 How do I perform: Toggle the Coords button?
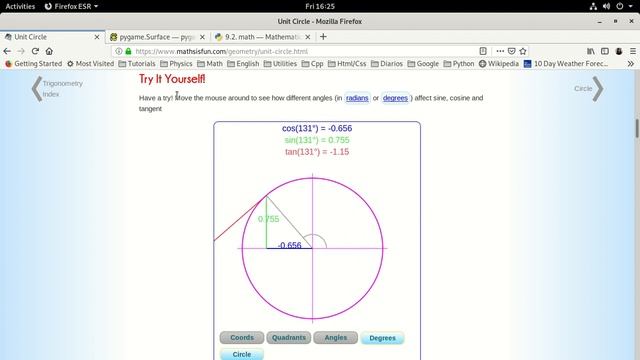coord(242,338)
